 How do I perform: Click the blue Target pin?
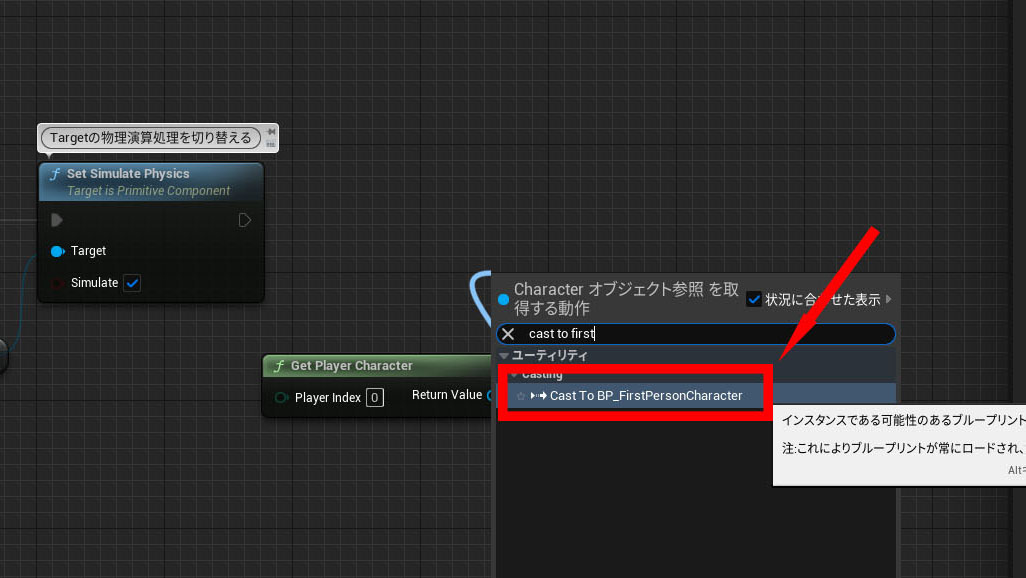click(x=57, y=251)
